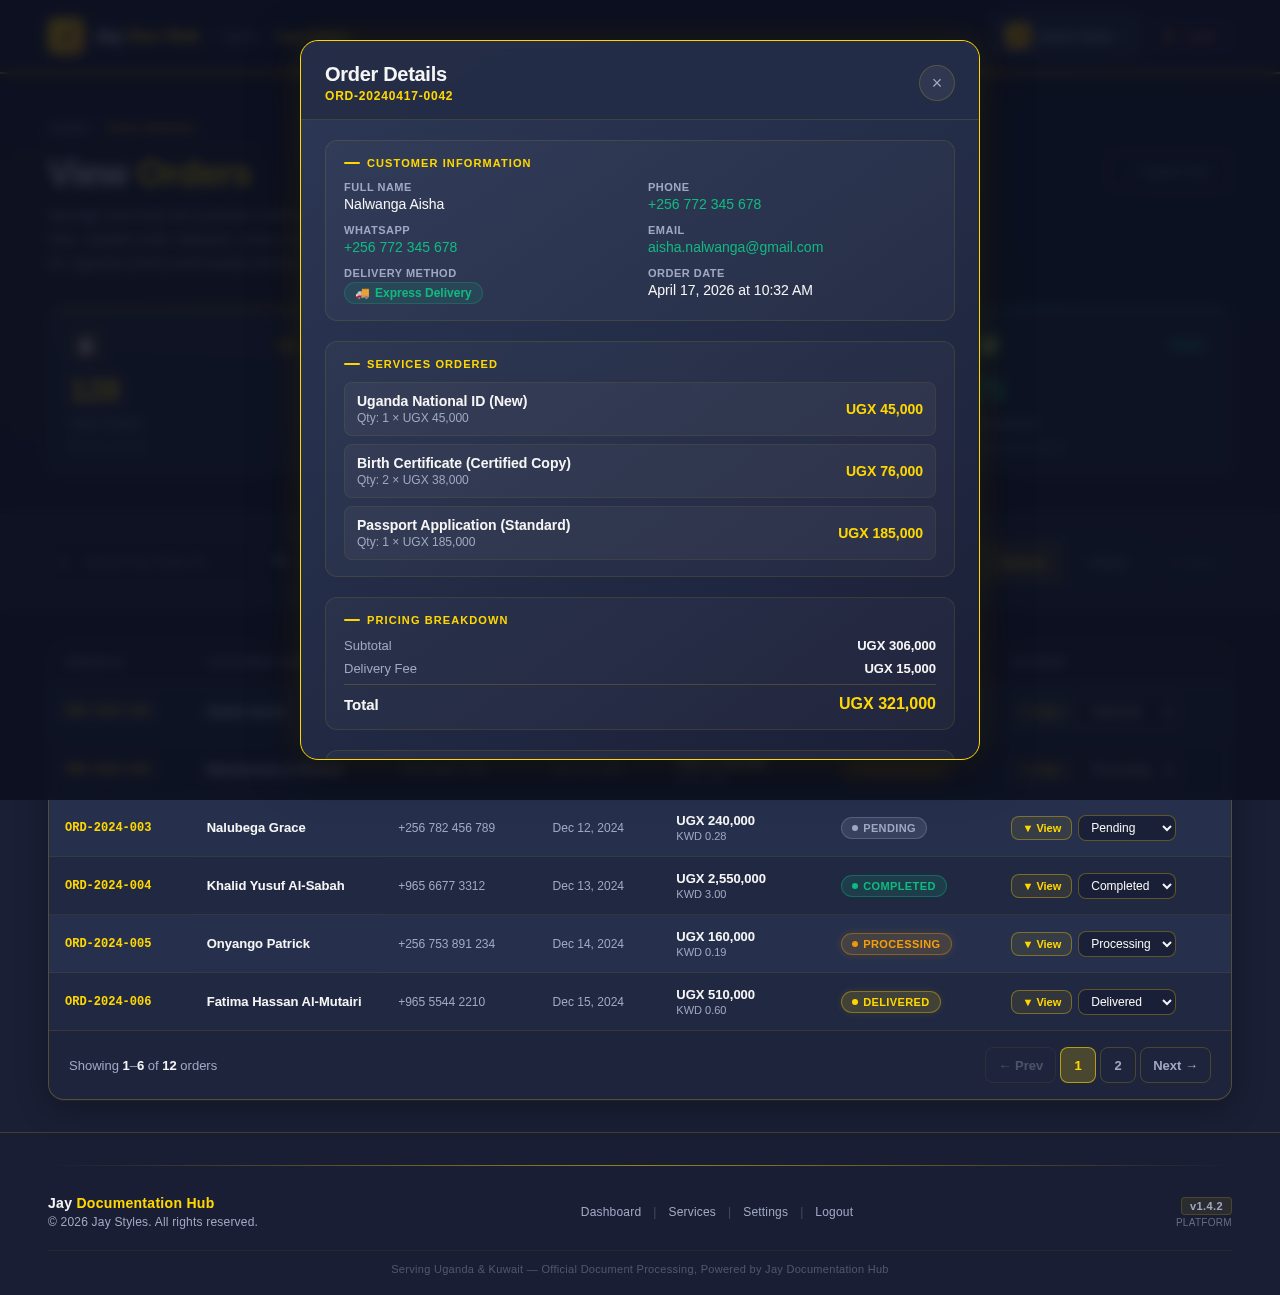Click the DELIVERED status badge
This screenshot has height=1295, width=1280.
click(x=891, y=1002)
